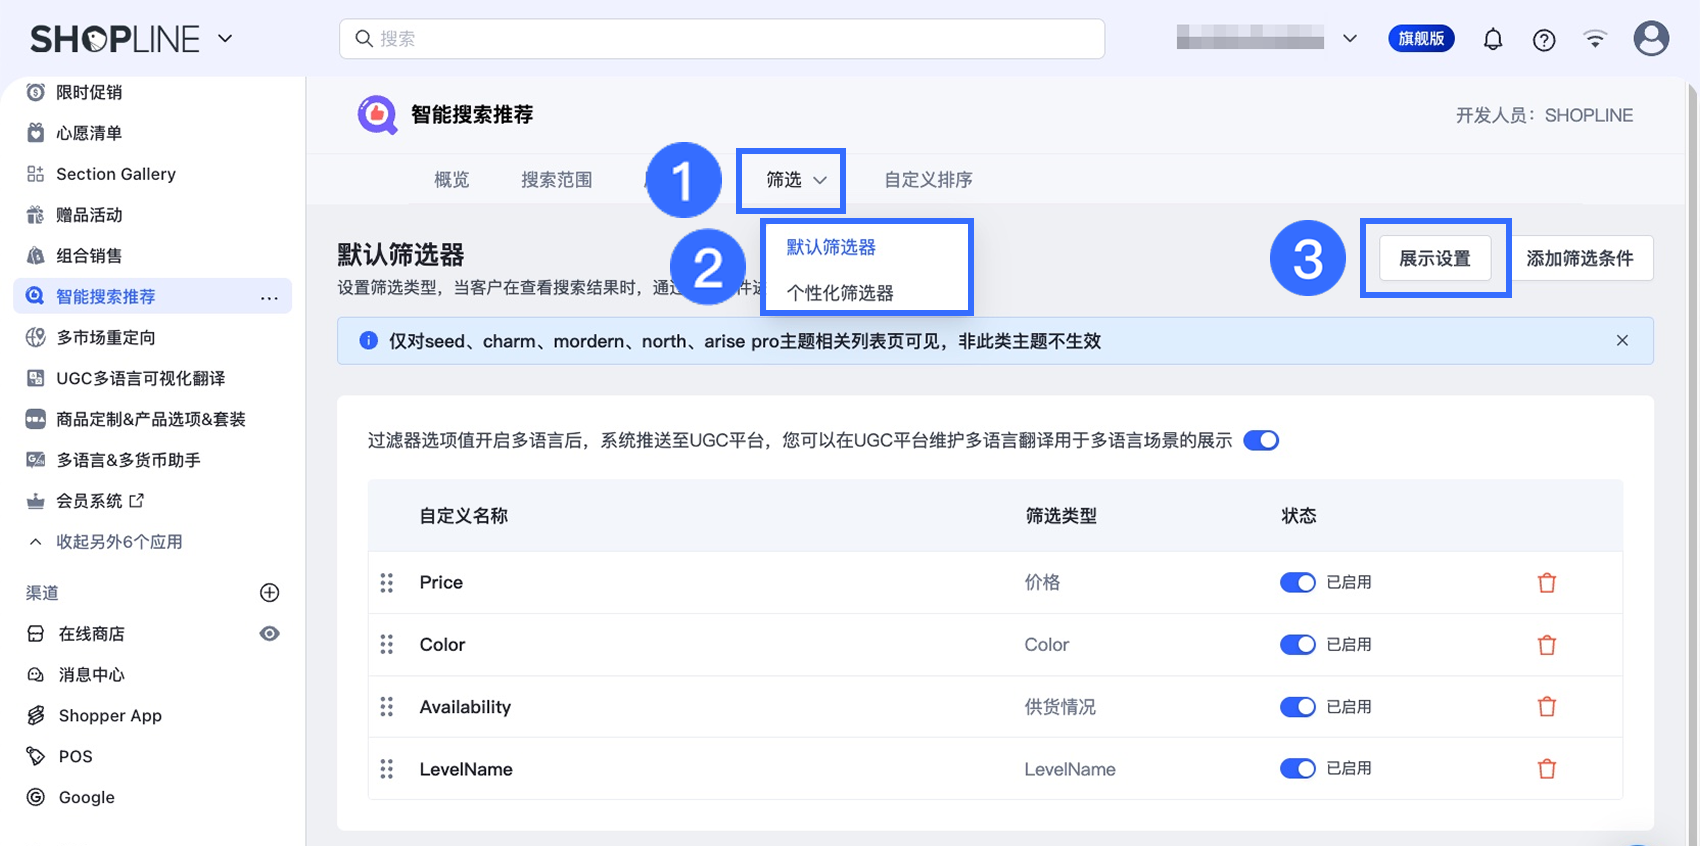Screen dimensions: 1700x846
Task: Open more options beside 智能搜索推荐 sidebar item
Action: (x=269, y=297)
